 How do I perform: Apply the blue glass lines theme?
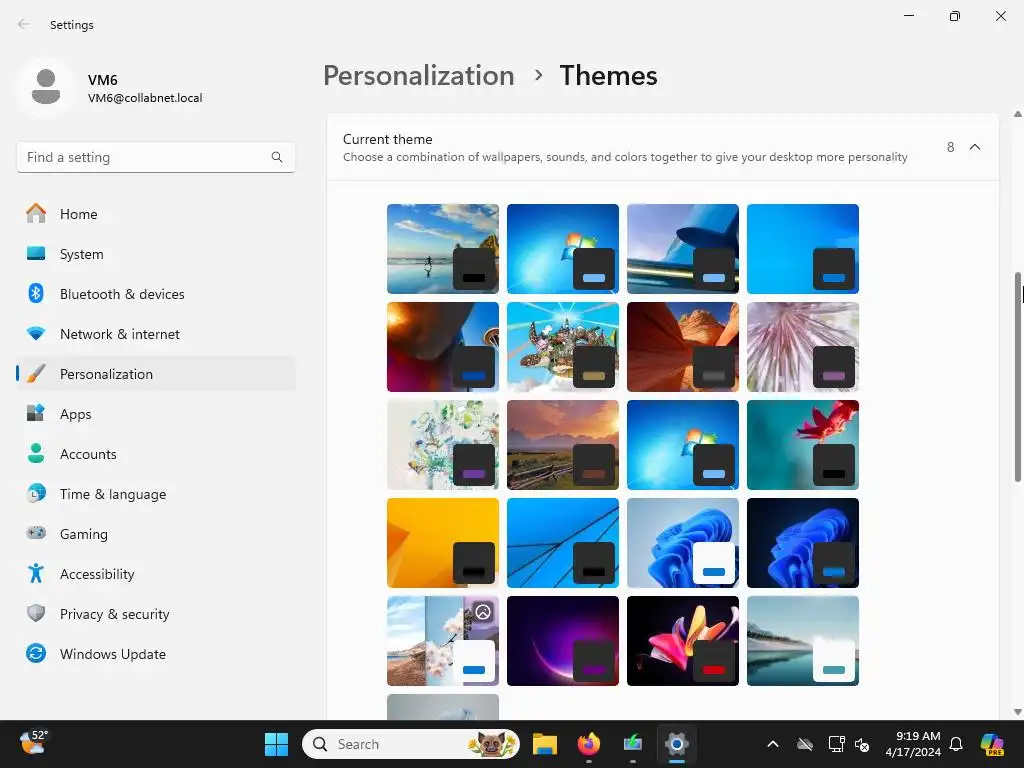coord(563,543)
